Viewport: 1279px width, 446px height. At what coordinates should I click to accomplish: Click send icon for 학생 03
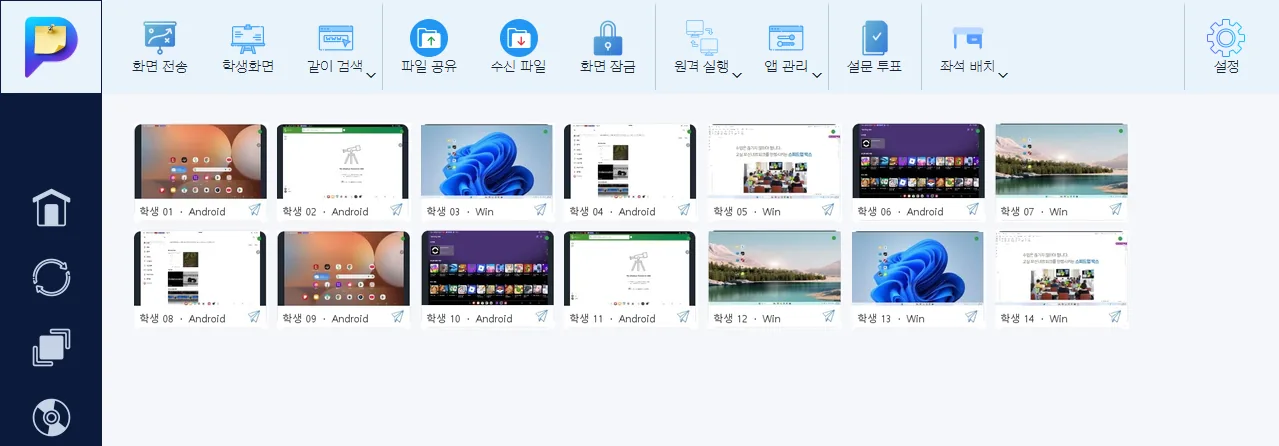(541, 210)
